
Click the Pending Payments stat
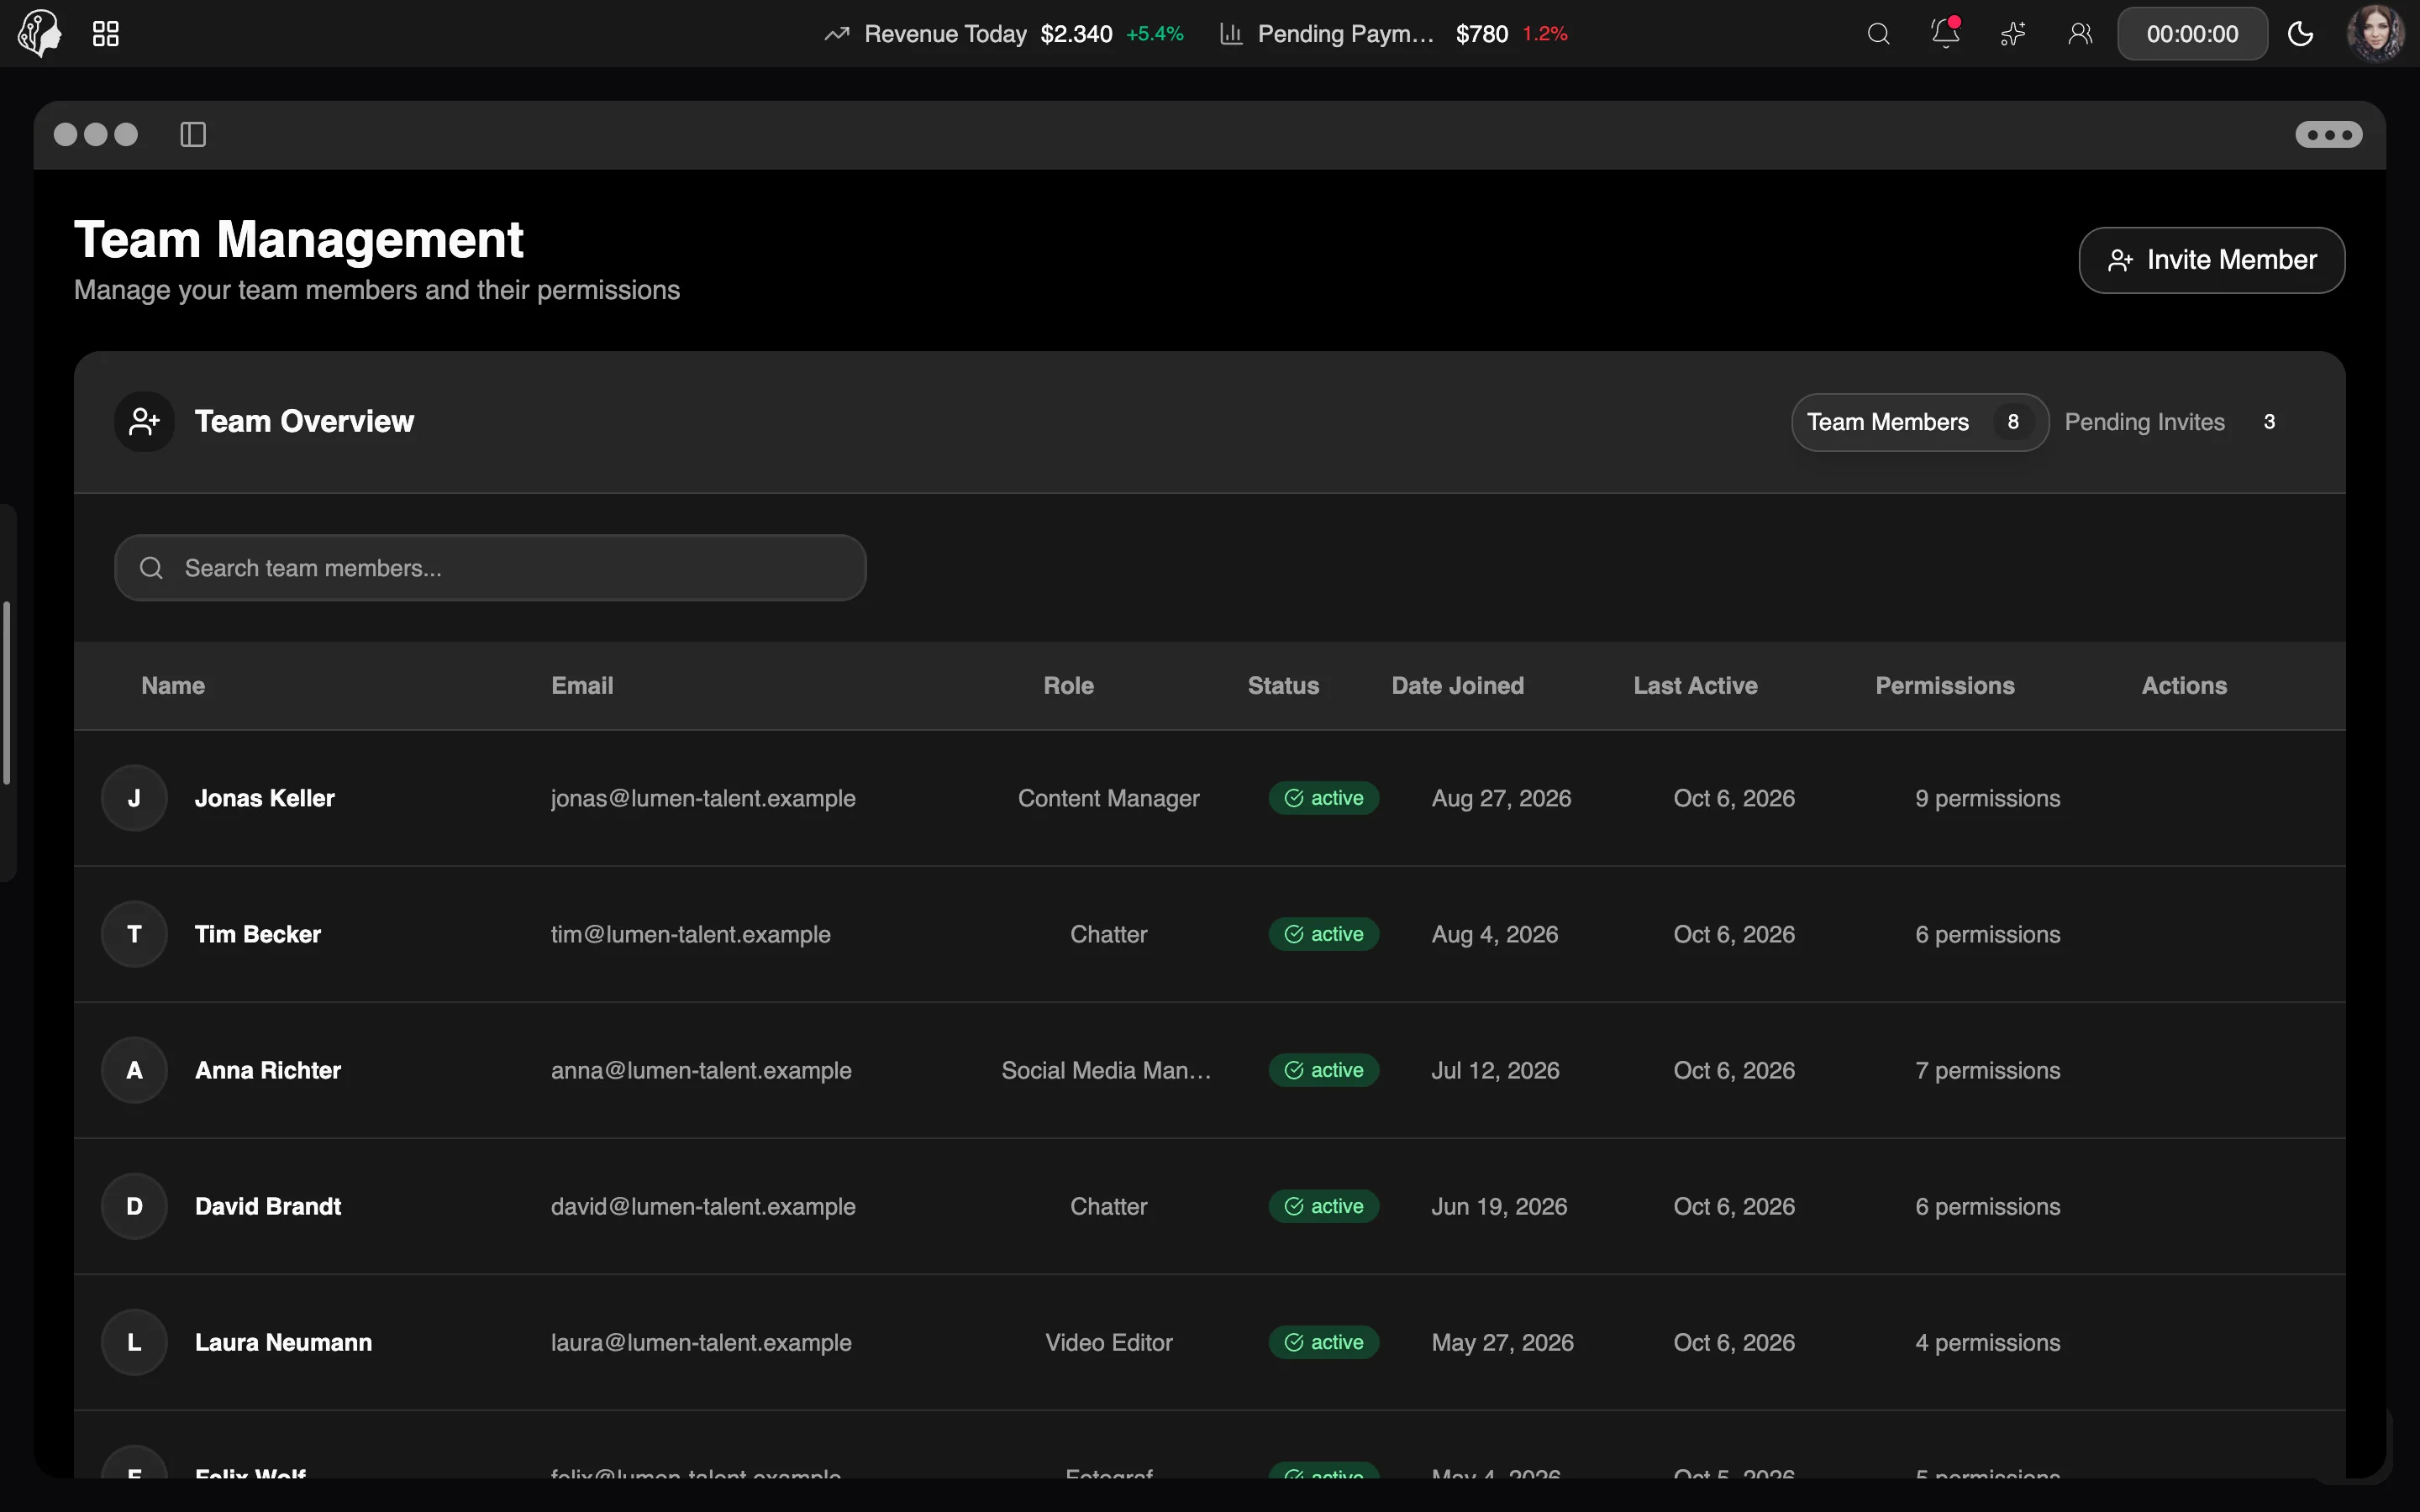click(1393, 34)
